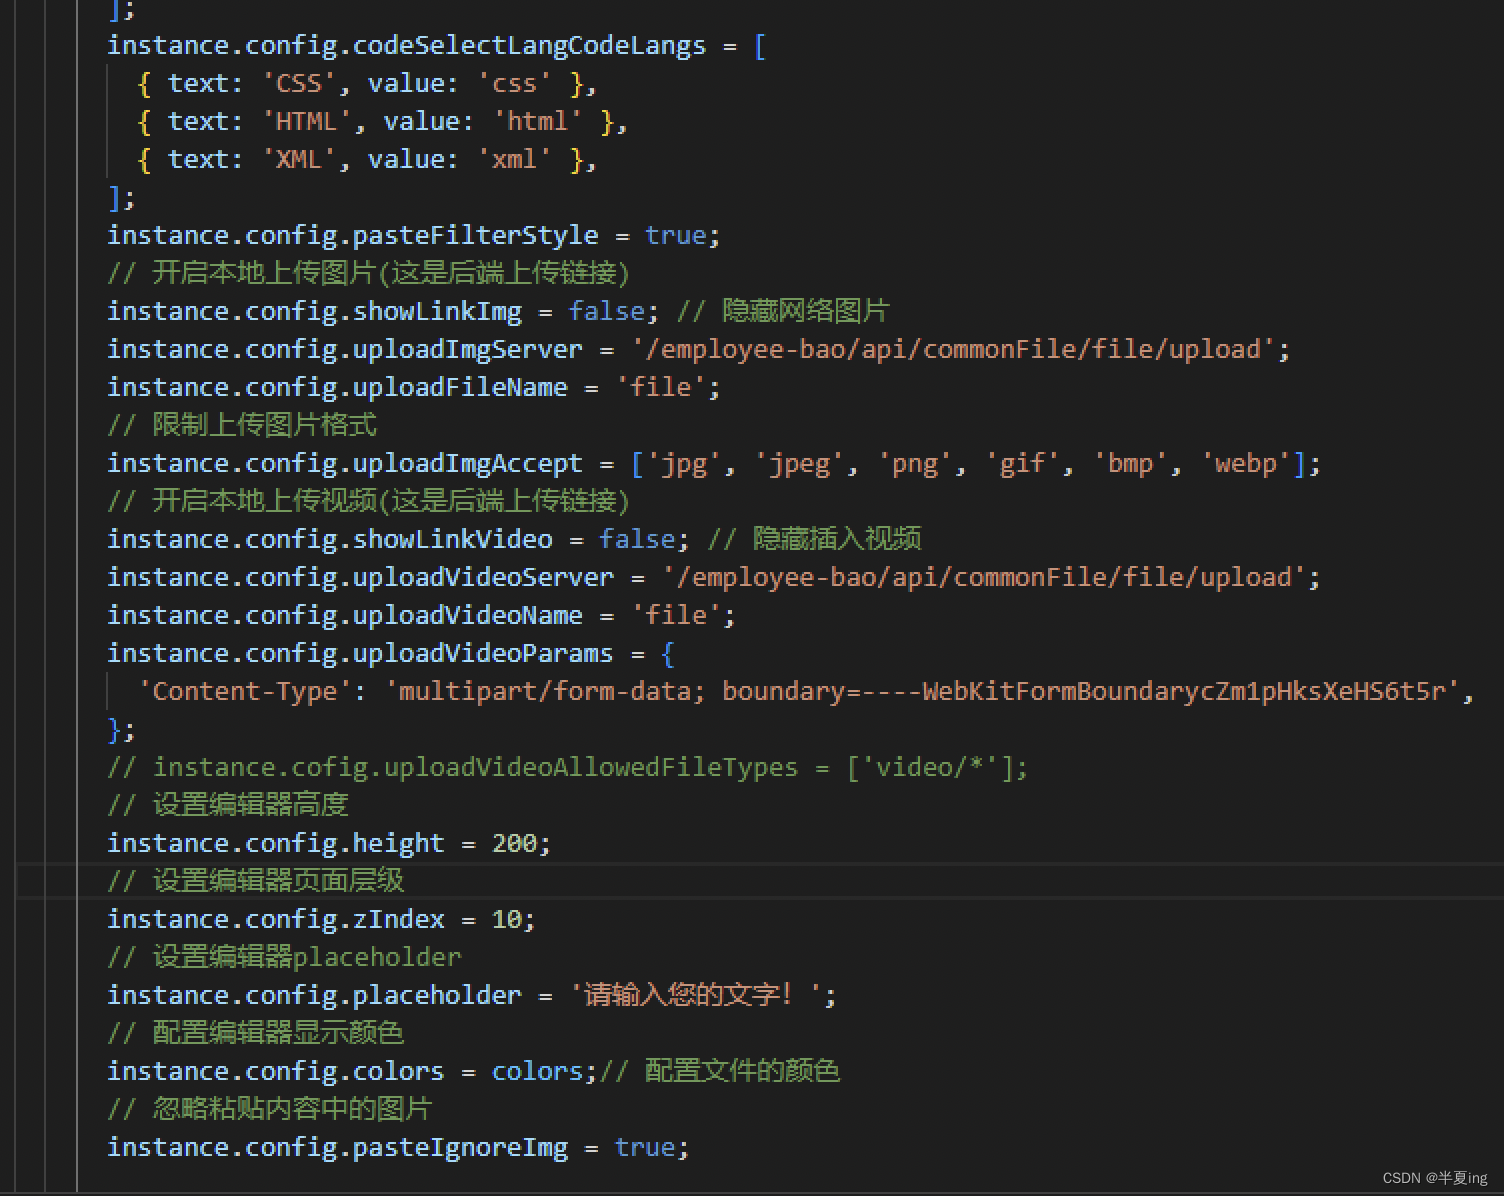Click the uploadVideoName = 'file' line
This screenshot has height=1196, width=1504.
421,616
